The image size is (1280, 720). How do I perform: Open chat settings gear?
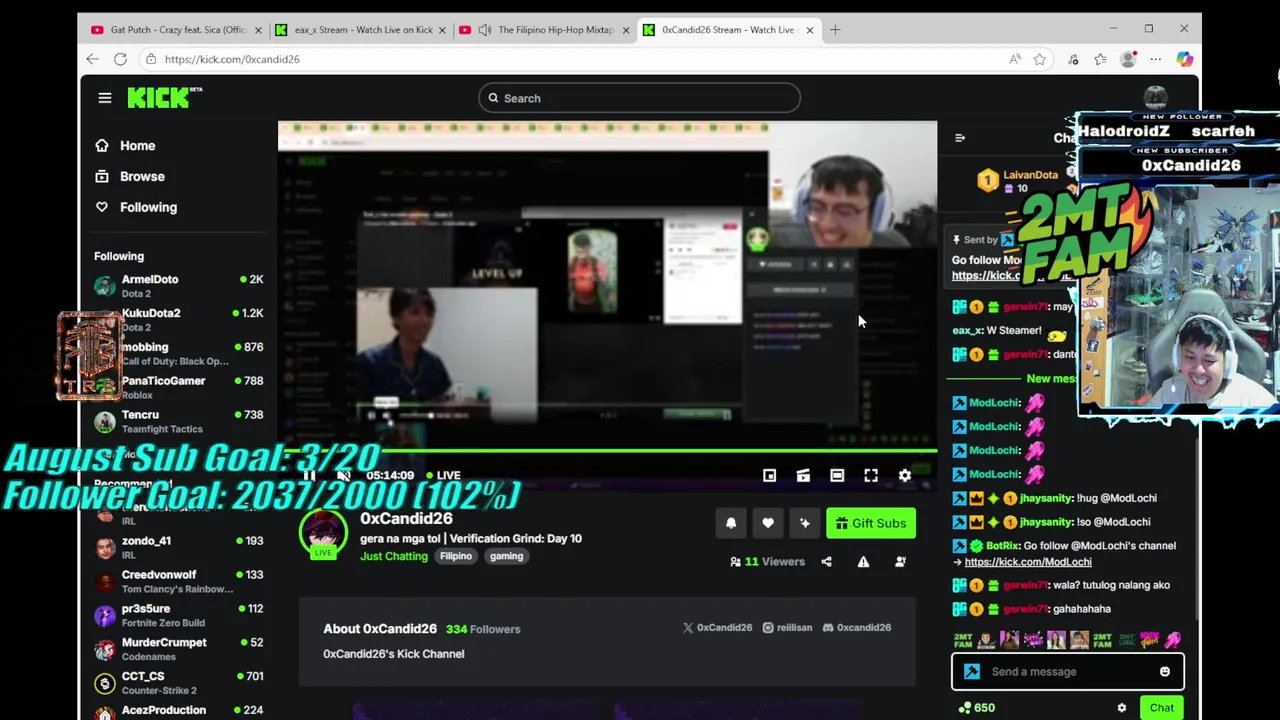click(x=1122, y=708)
